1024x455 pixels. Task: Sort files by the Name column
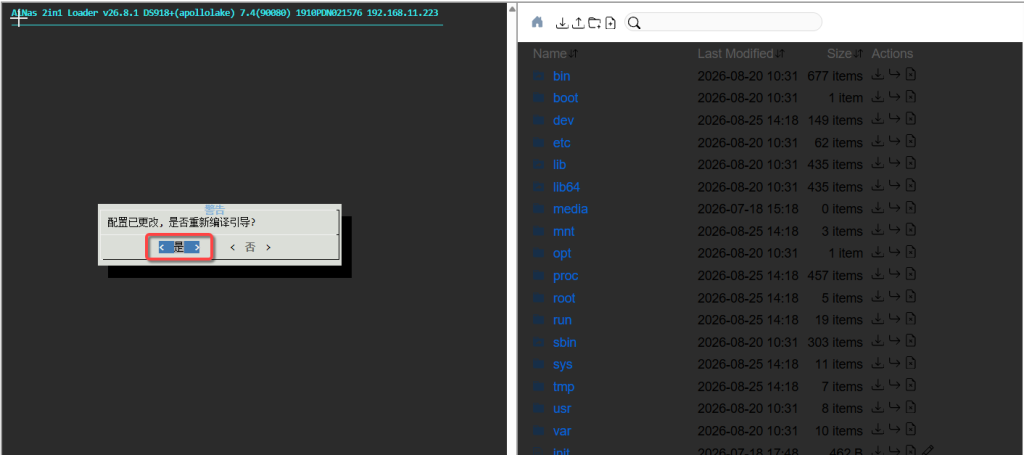pyautogui.click(x=555, y=54)
